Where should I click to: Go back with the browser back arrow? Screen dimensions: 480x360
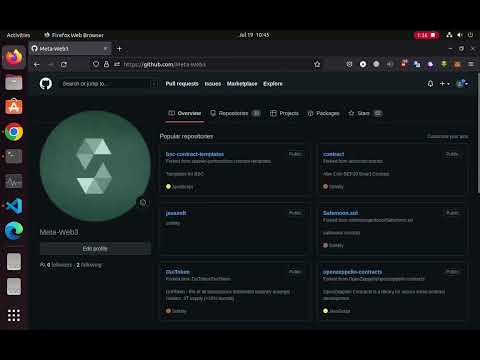click(37, 64)
